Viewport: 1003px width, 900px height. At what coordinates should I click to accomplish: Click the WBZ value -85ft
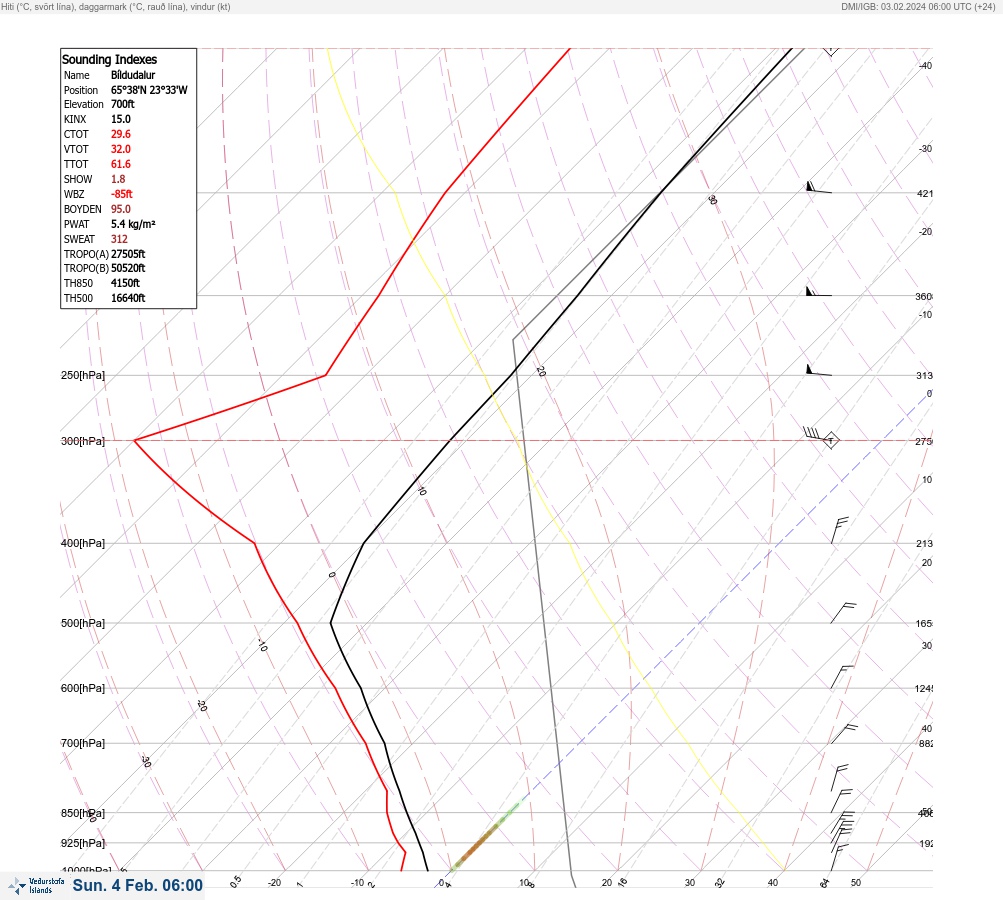pyautogui.click(x=122, y=194)
